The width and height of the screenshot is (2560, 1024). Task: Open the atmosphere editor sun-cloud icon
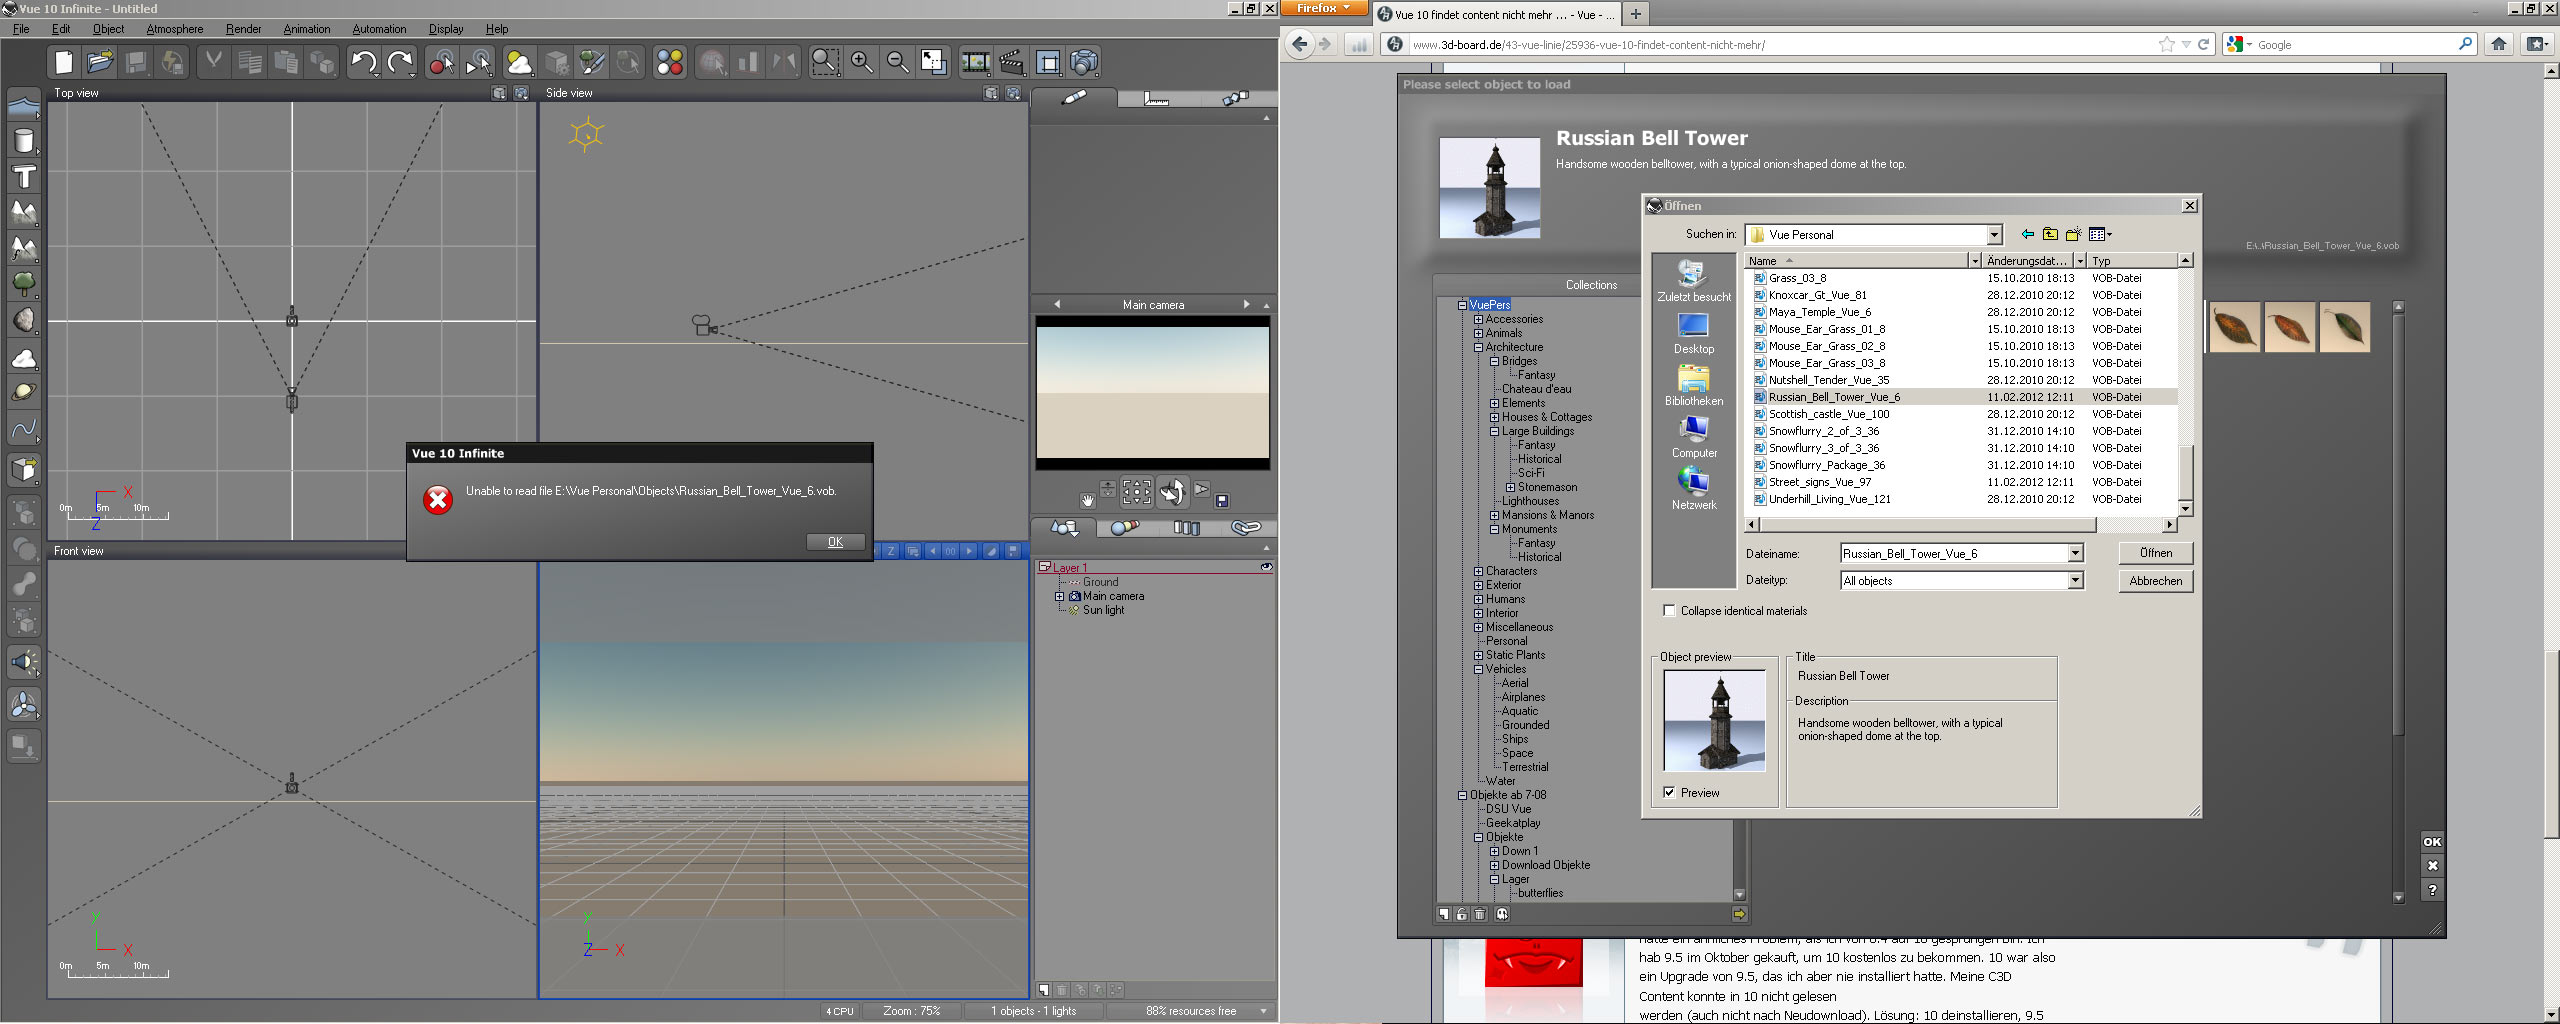pyautogui.click(x=519, y=63)
